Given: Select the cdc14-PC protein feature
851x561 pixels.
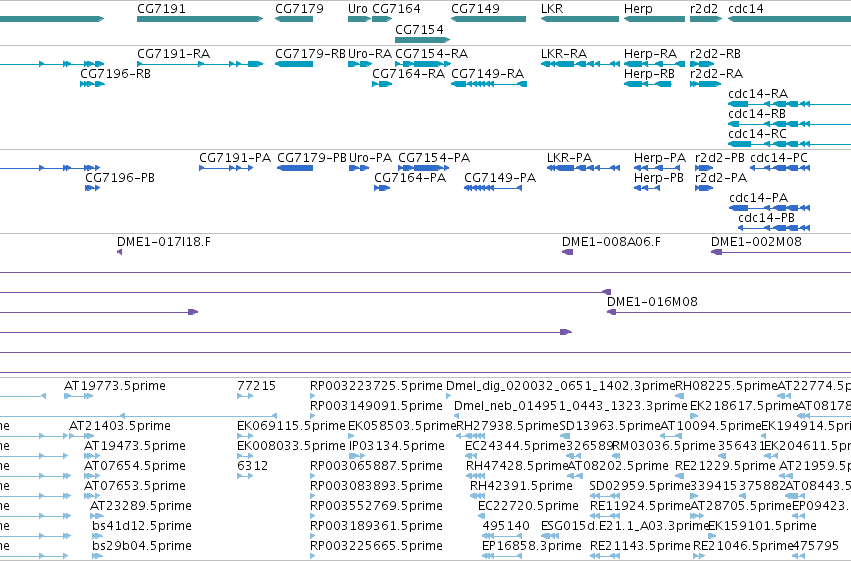Looking at the screenshot, I should (x=780, y=168).
